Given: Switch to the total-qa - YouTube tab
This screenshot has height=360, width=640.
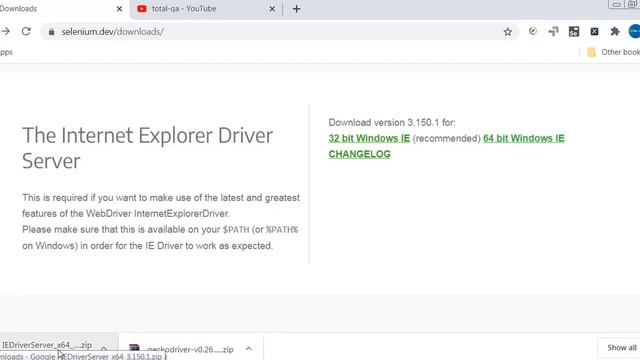Looking at the screenshot, I should click(206, 9).
